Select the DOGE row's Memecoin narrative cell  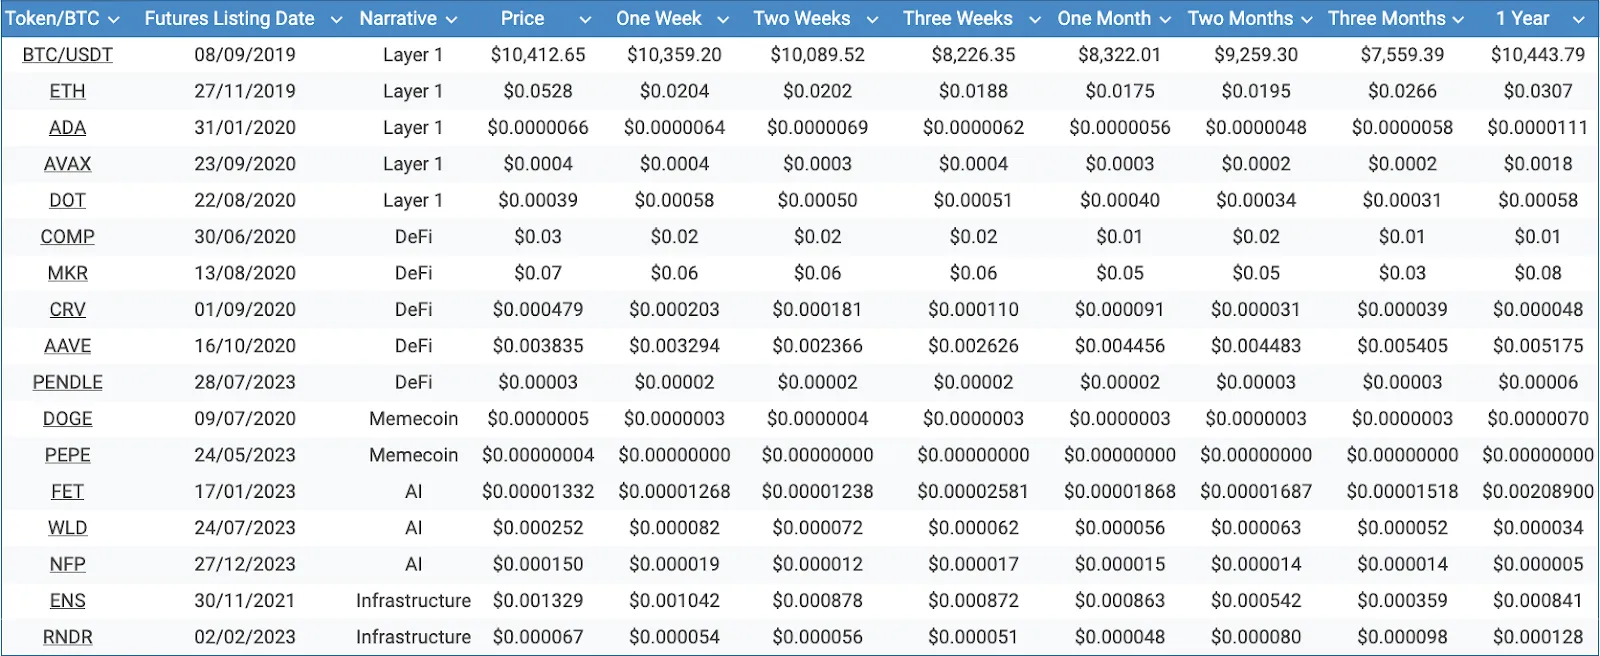[x=413, y=419]
